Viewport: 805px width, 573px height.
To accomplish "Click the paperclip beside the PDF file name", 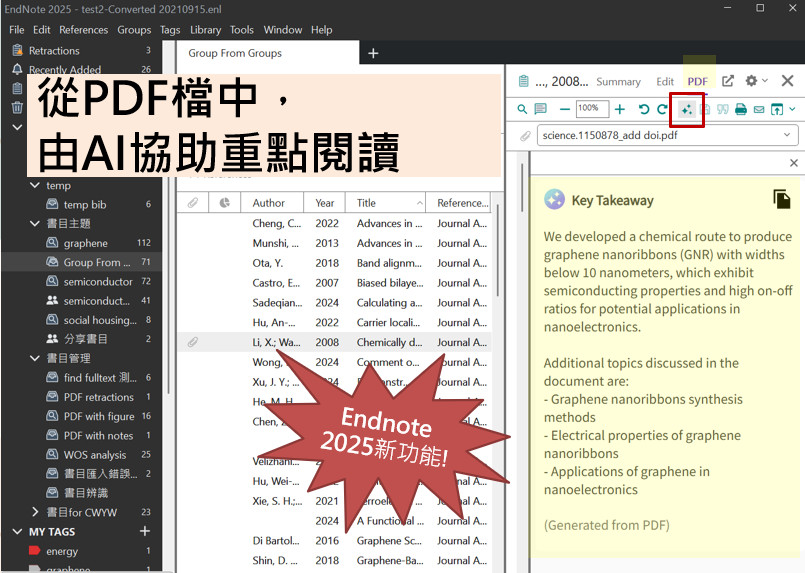I will click(525, 136).
